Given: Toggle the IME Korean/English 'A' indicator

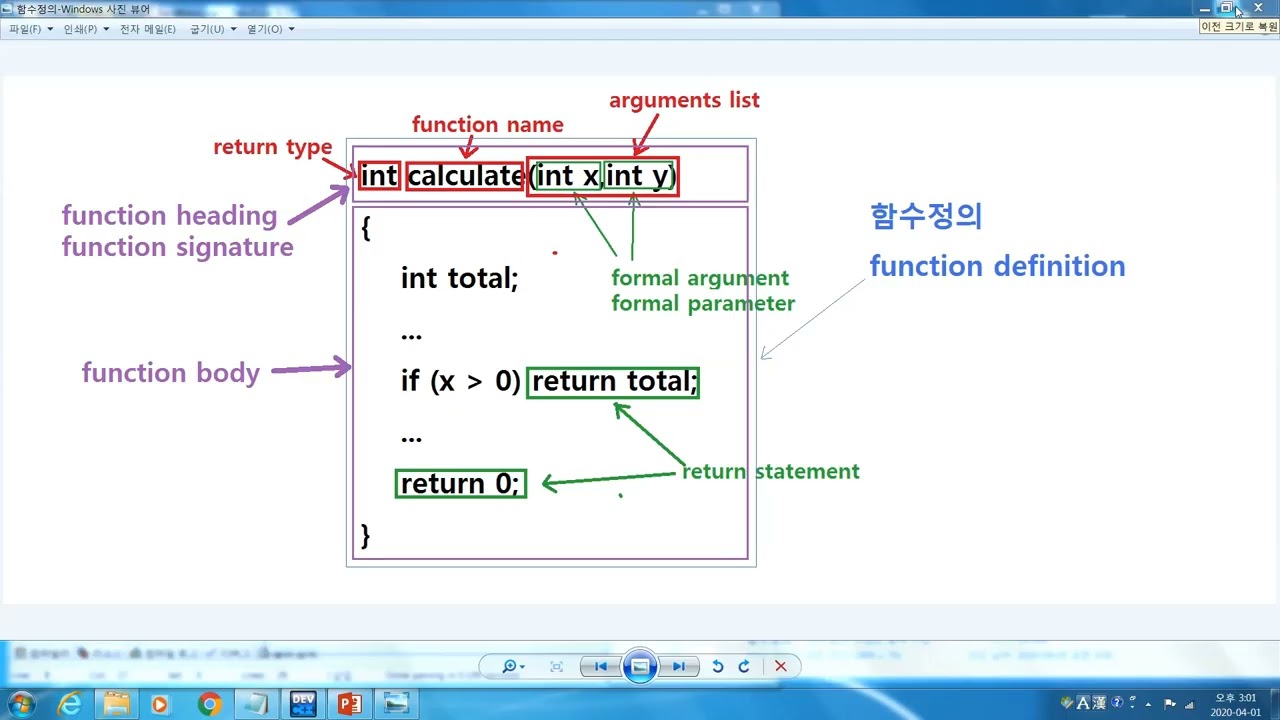Looking at the screenshot, I should click(x=1082, y=703).
